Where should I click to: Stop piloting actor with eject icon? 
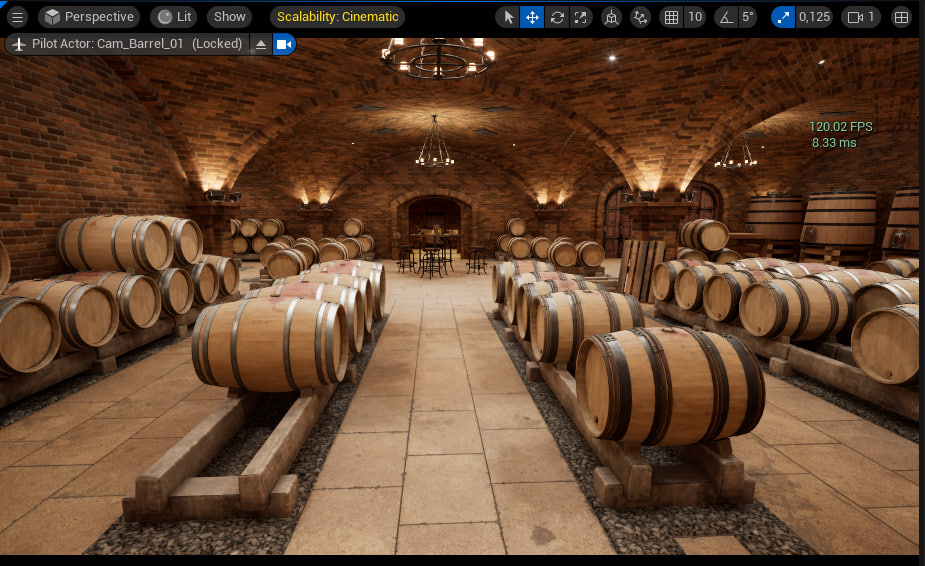[x=261, y=44]
